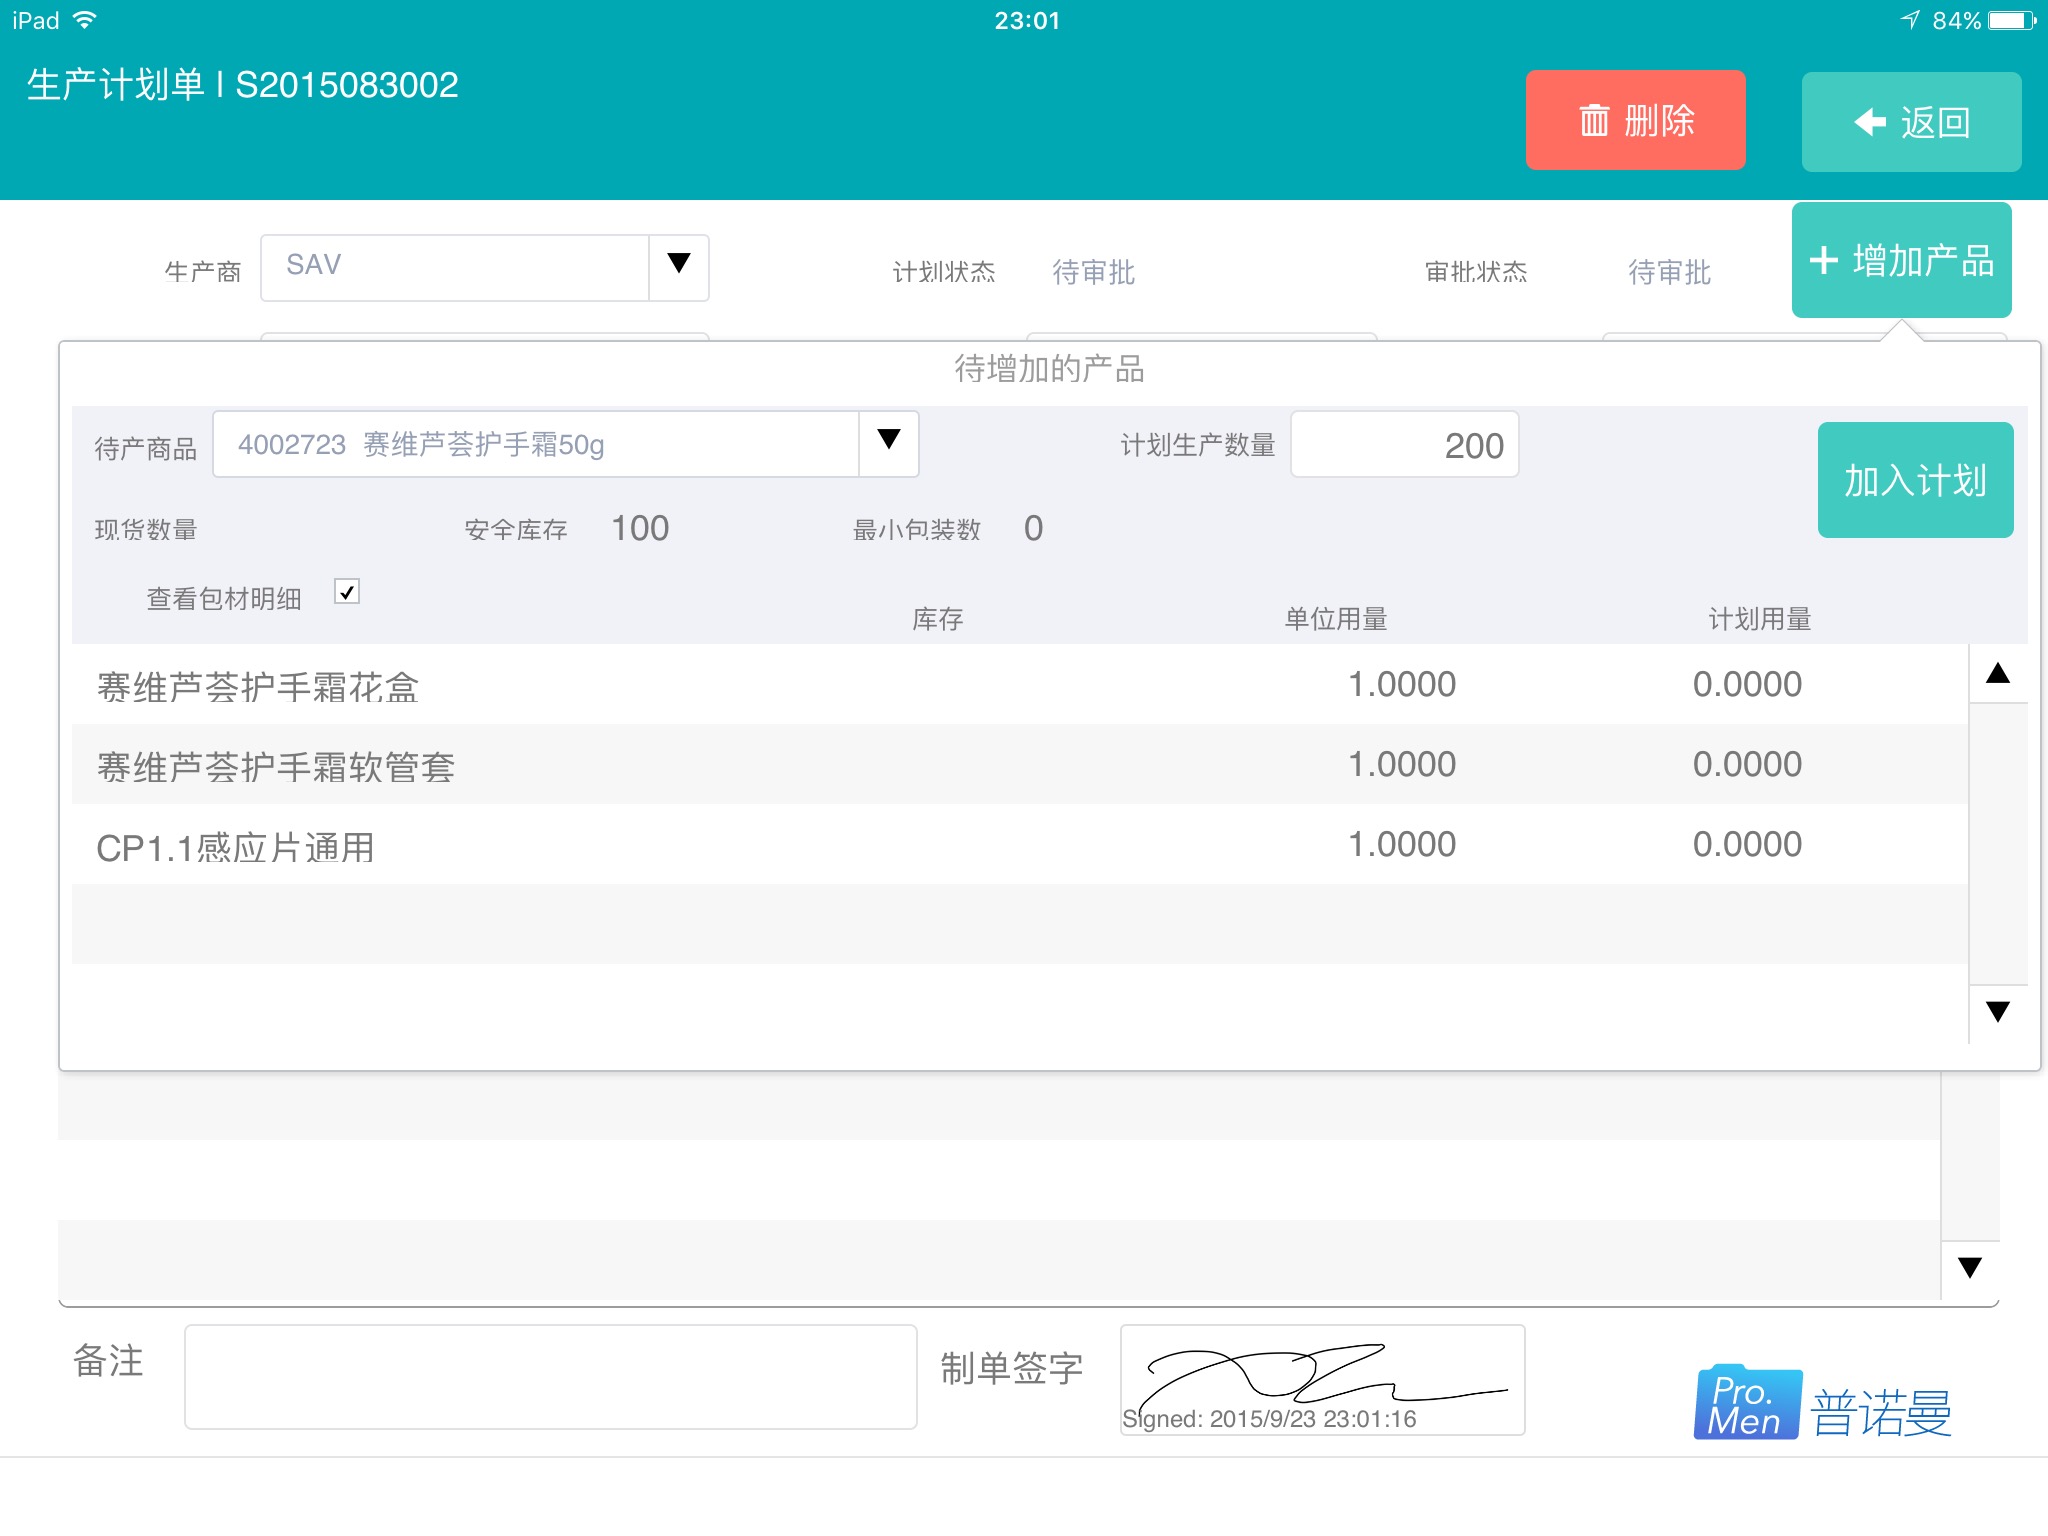Click the 增加产品 add product button
Screen dimensions: 2048x1536
tap(1901, 260)
